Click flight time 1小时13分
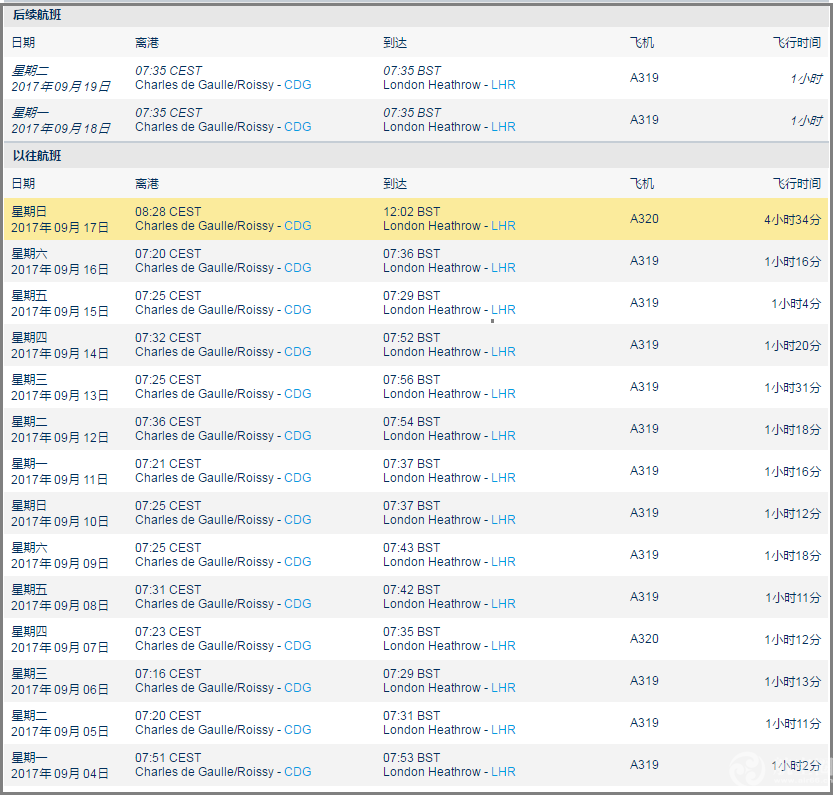The width and height of the screenshot is (834, 796). point(793,681)
